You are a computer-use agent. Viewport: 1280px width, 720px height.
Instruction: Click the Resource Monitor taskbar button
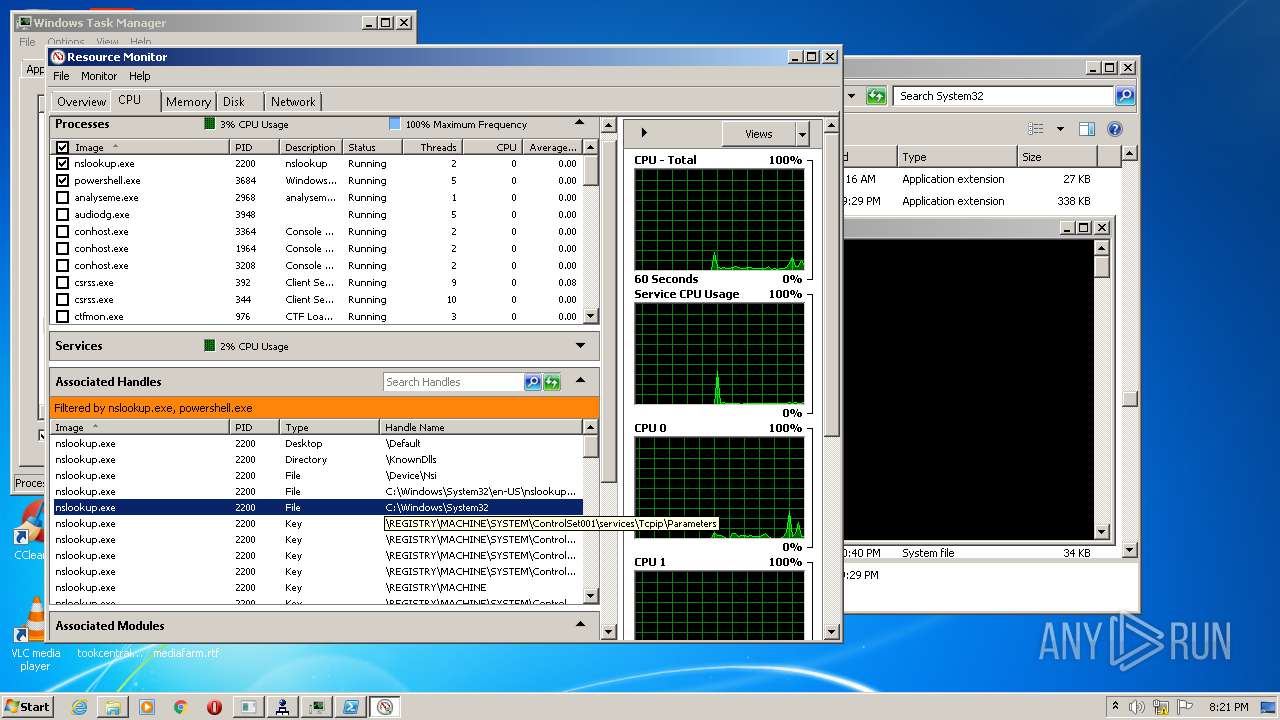384,707
